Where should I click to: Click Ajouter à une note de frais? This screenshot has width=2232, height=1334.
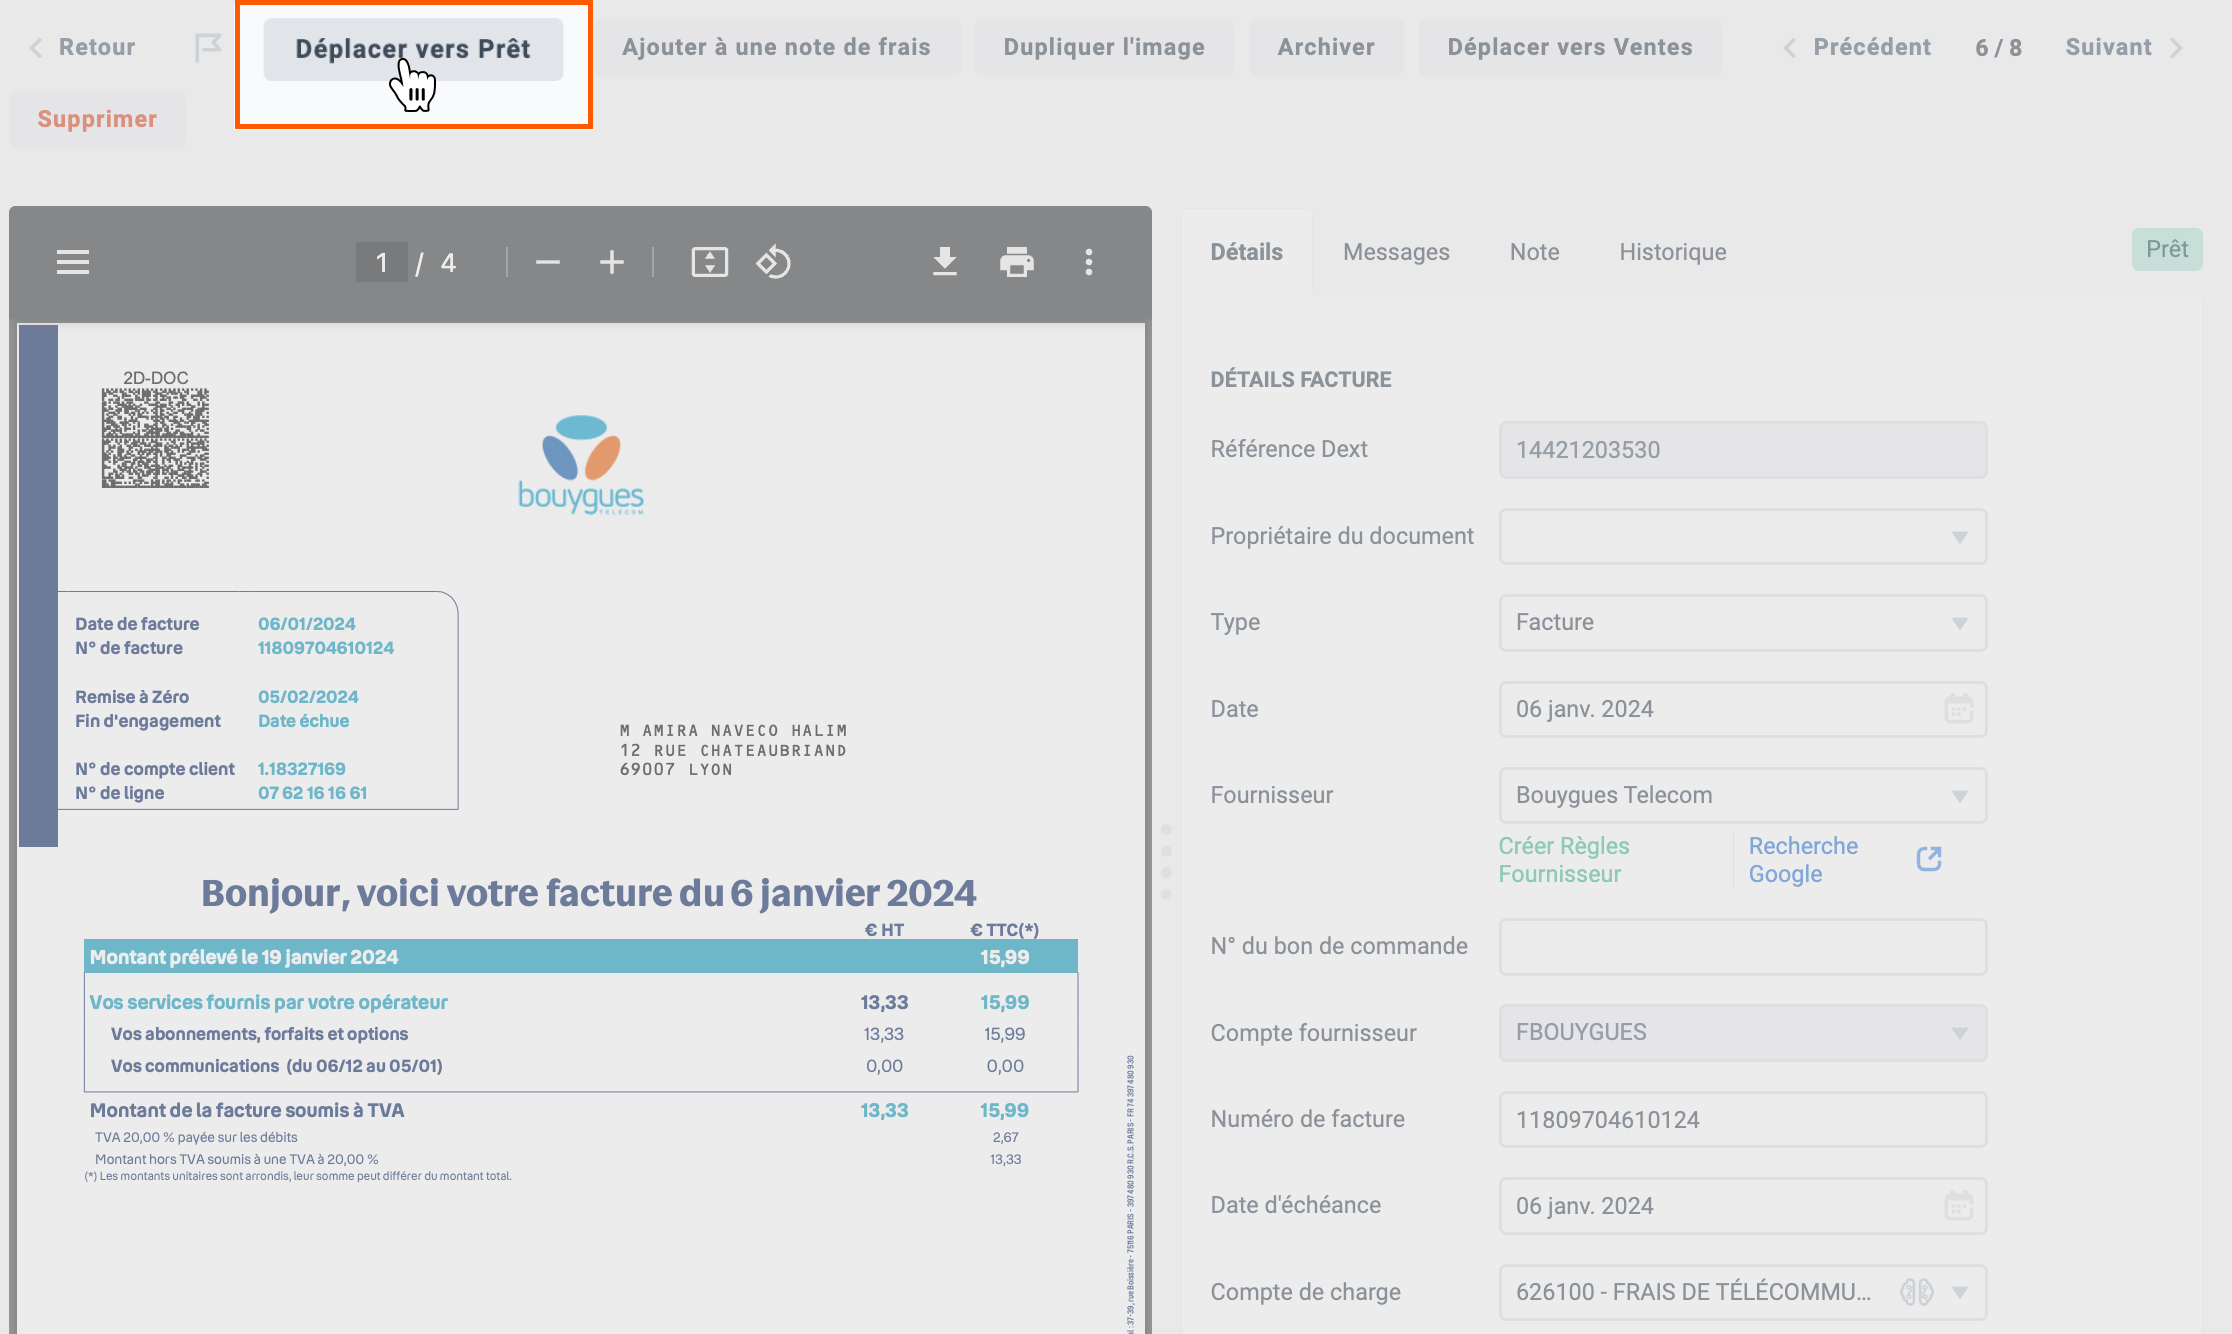pos(776,47)
